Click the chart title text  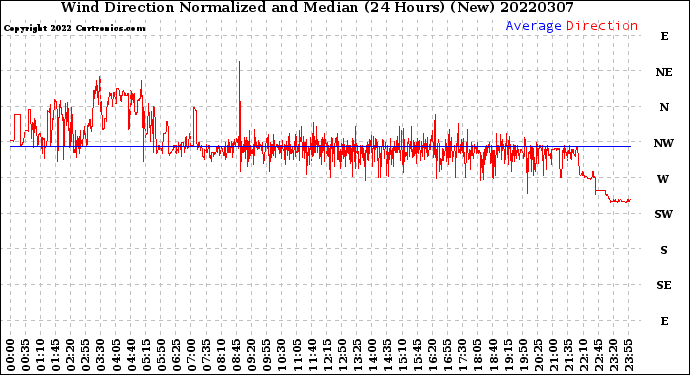[x=317, y=7]
